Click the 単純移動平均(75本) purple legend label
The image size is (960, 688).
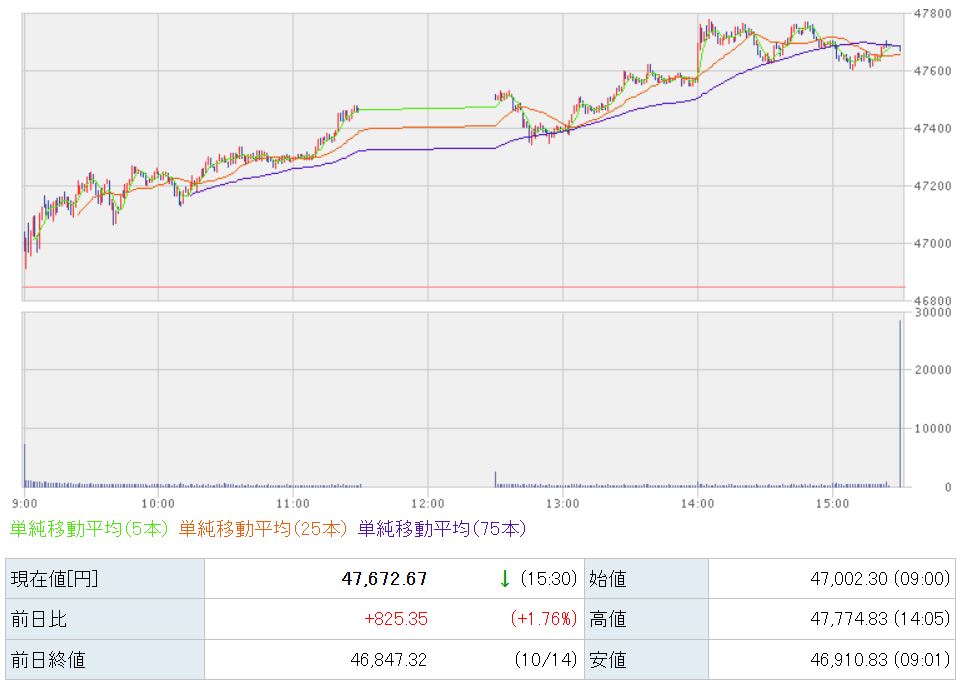[441, 529]
